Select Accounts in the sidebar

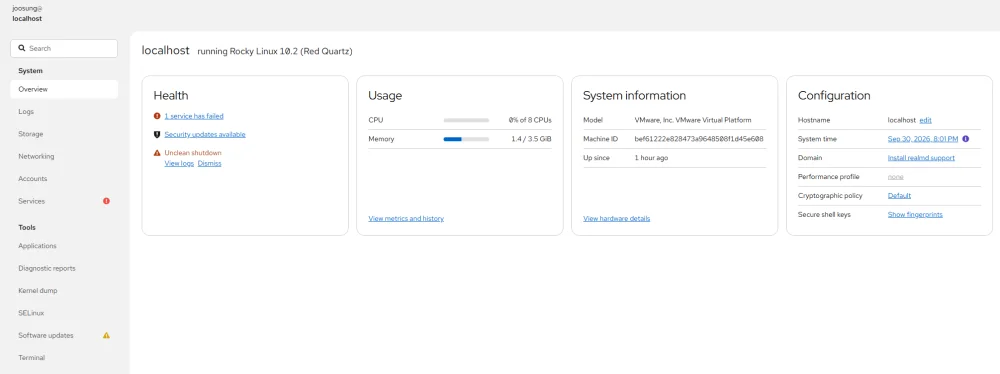click(64, 179)
